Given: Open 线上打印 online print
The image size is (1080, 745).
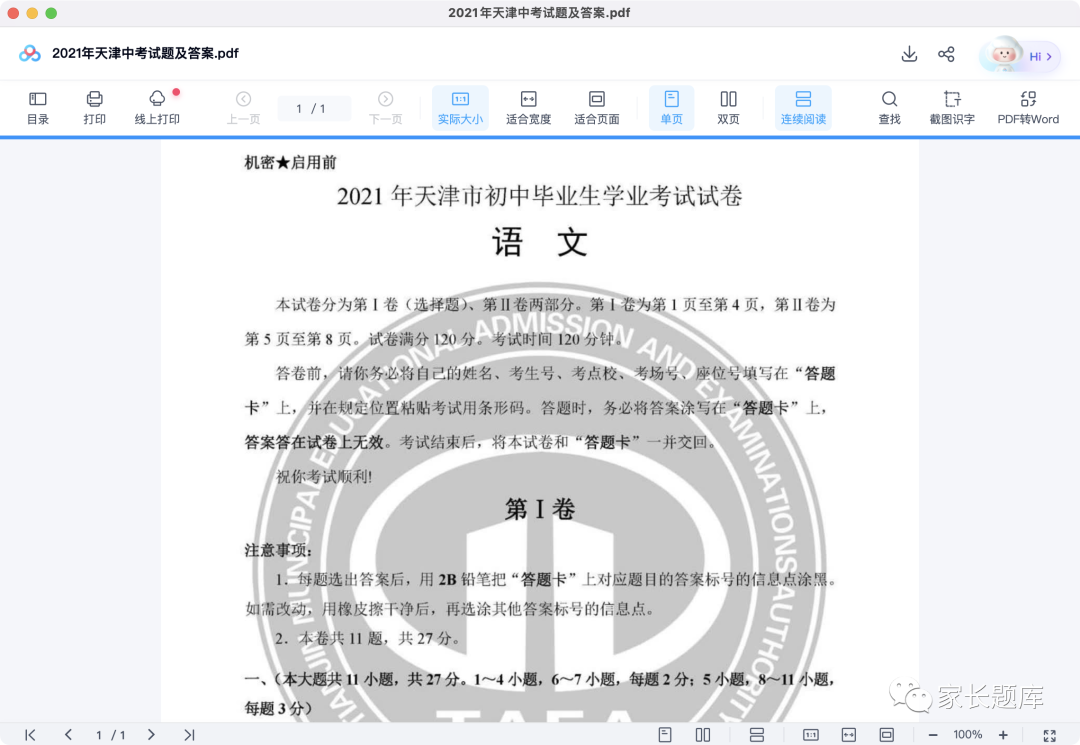Looking at the screenshot, I should tap(157, 108).
